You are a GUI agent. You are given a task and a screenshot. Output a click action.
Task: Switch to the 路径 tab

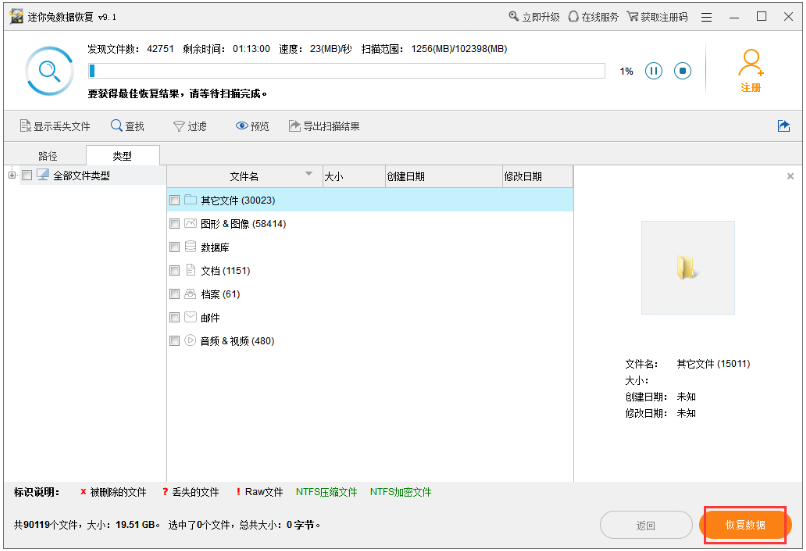48,156
